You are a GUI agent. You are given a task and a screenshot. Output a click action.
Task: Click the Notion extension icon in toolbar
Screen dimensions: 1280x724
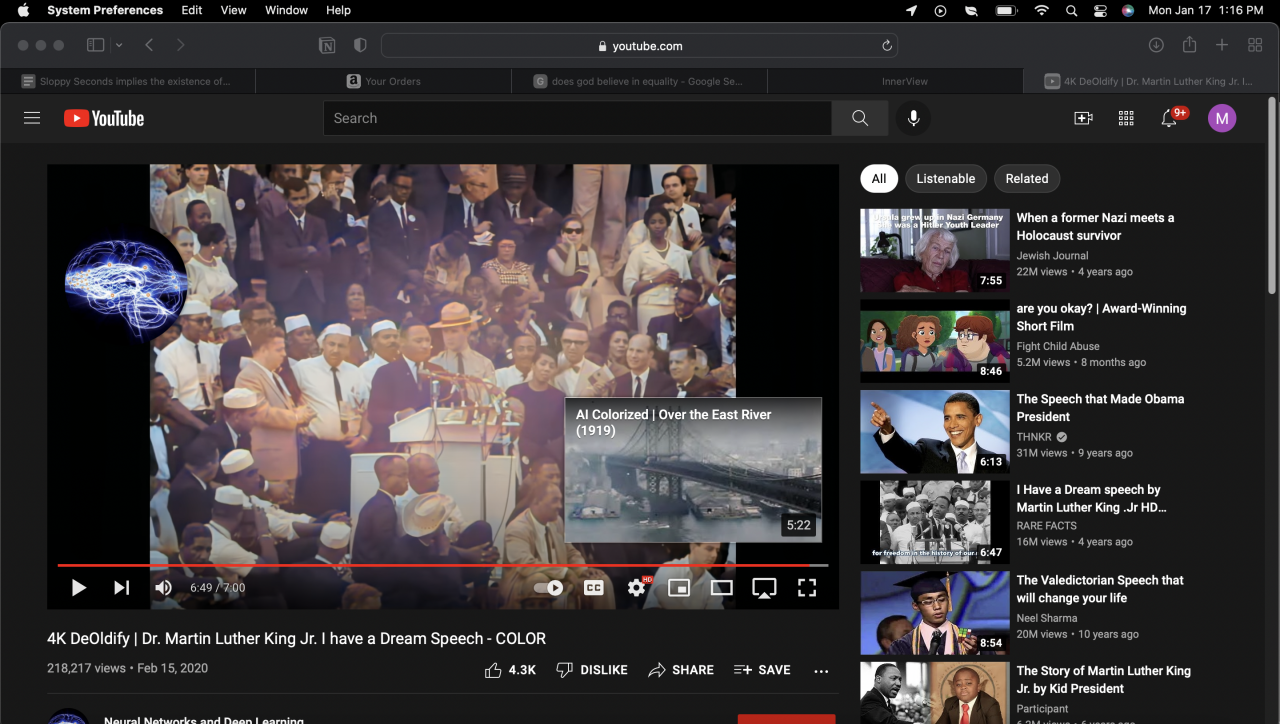(x=327, y=45)
